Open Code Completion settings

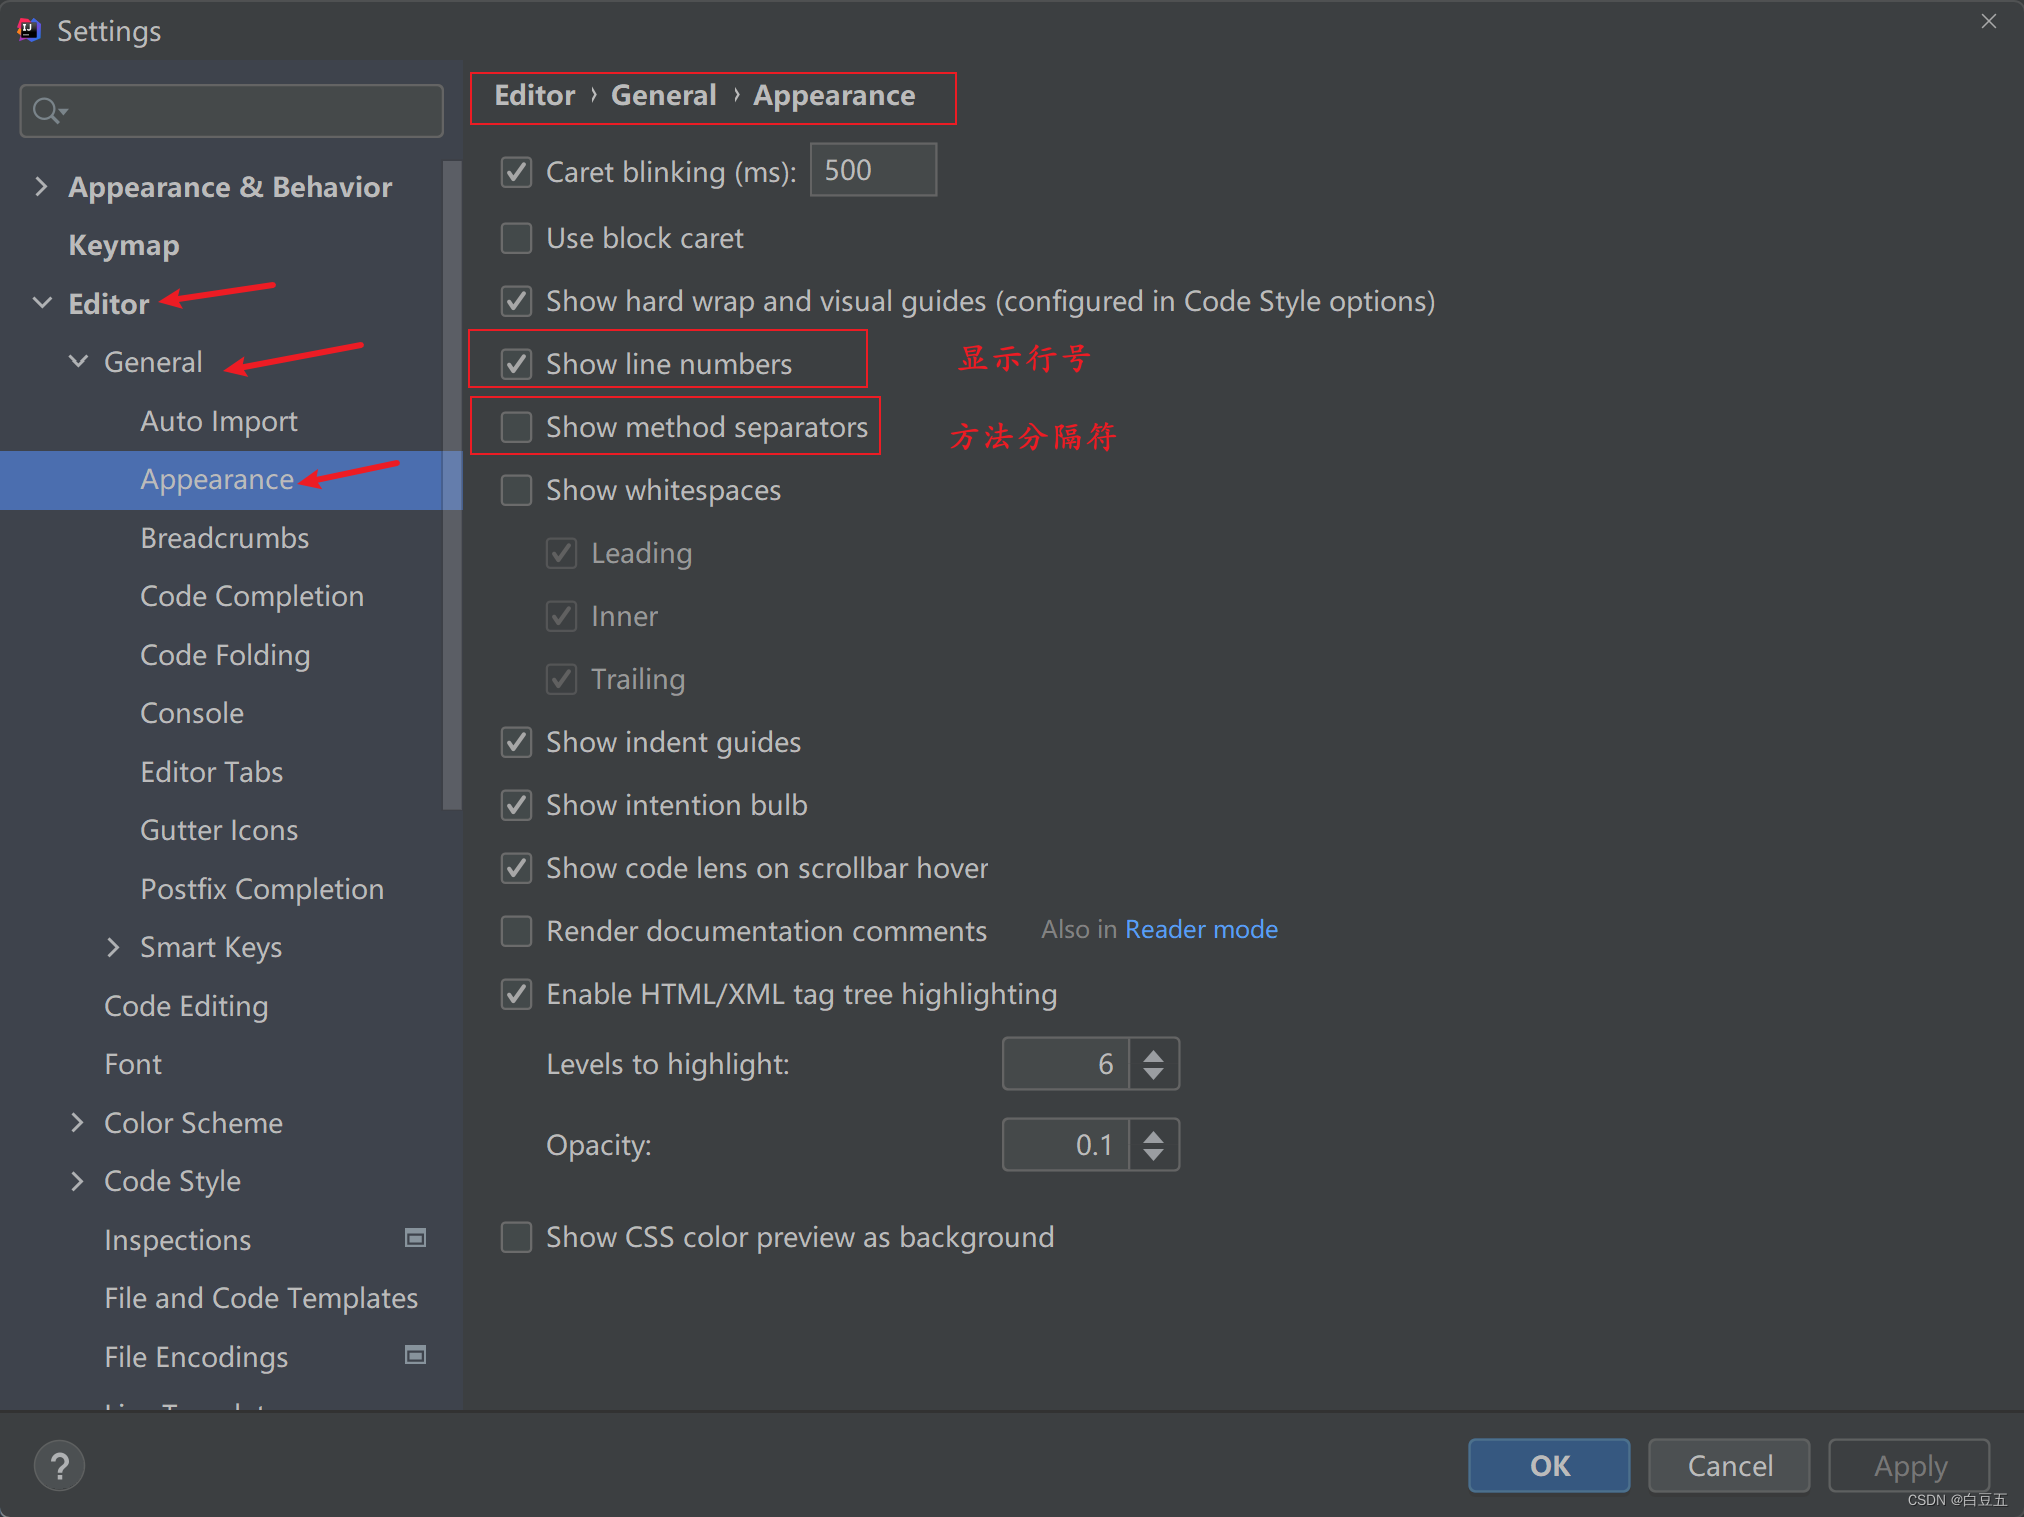252,596
